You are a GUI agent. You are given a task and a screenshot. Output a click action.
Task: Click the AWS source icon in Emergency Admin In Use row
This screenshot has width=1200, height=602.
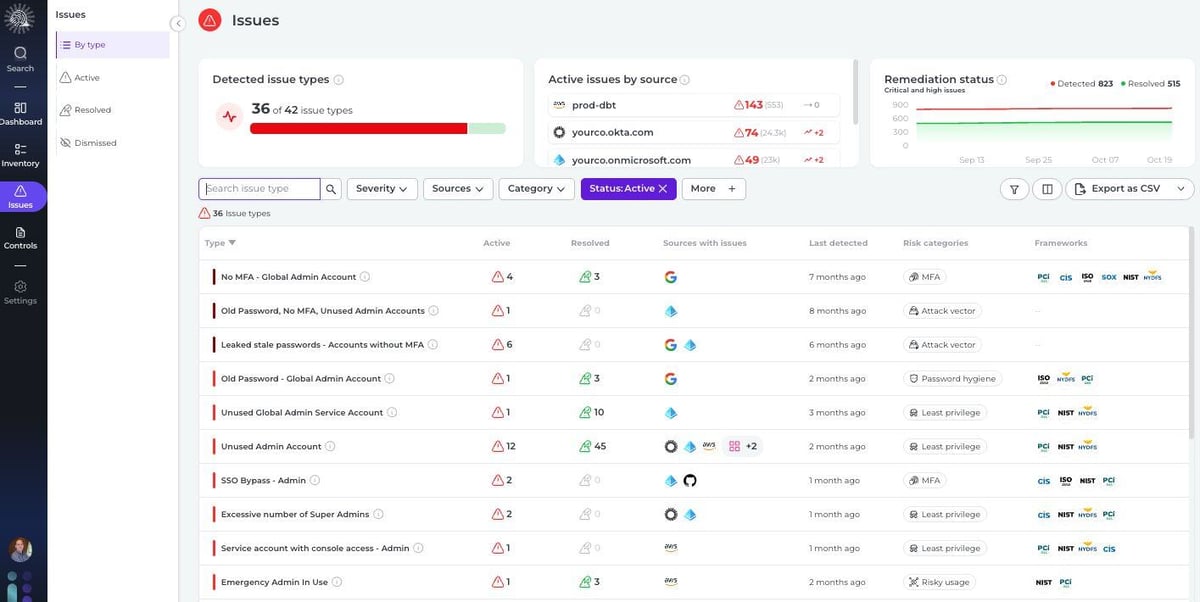671,582
